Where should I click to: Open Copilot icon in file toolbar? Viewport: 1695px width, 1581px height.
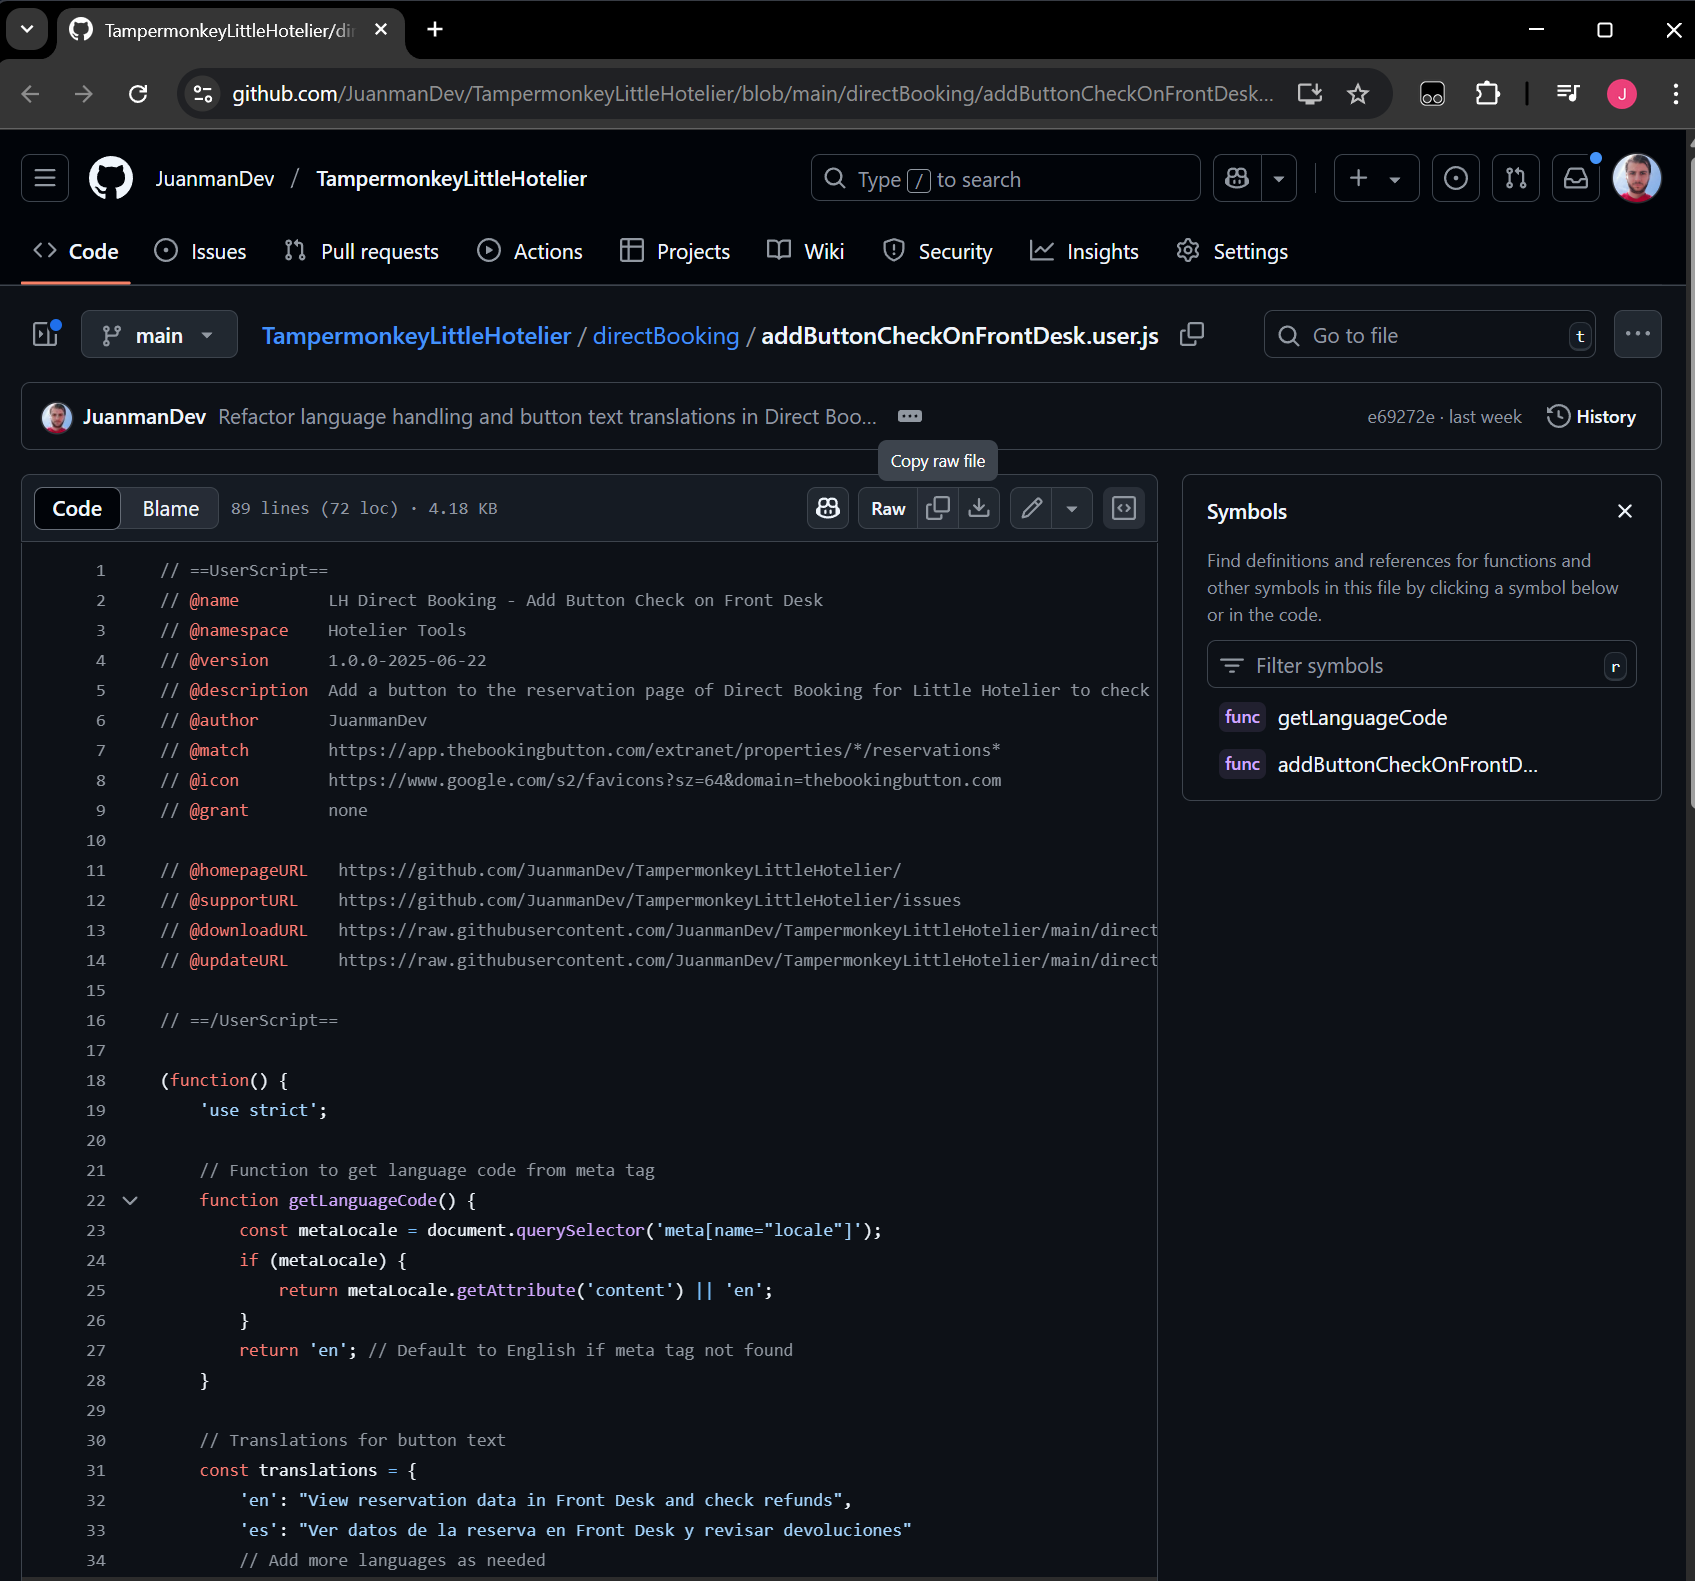pos(828,508)
